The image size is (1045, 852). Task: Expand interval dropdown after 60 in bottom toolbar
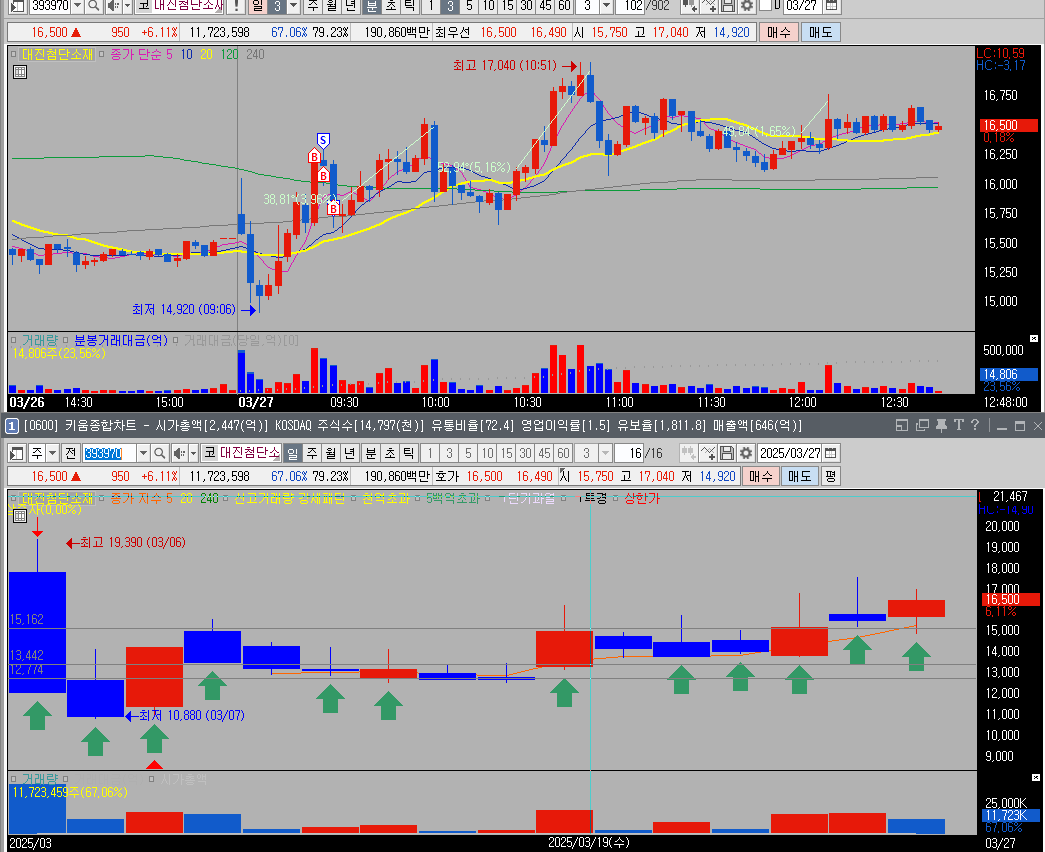point(605,453)
